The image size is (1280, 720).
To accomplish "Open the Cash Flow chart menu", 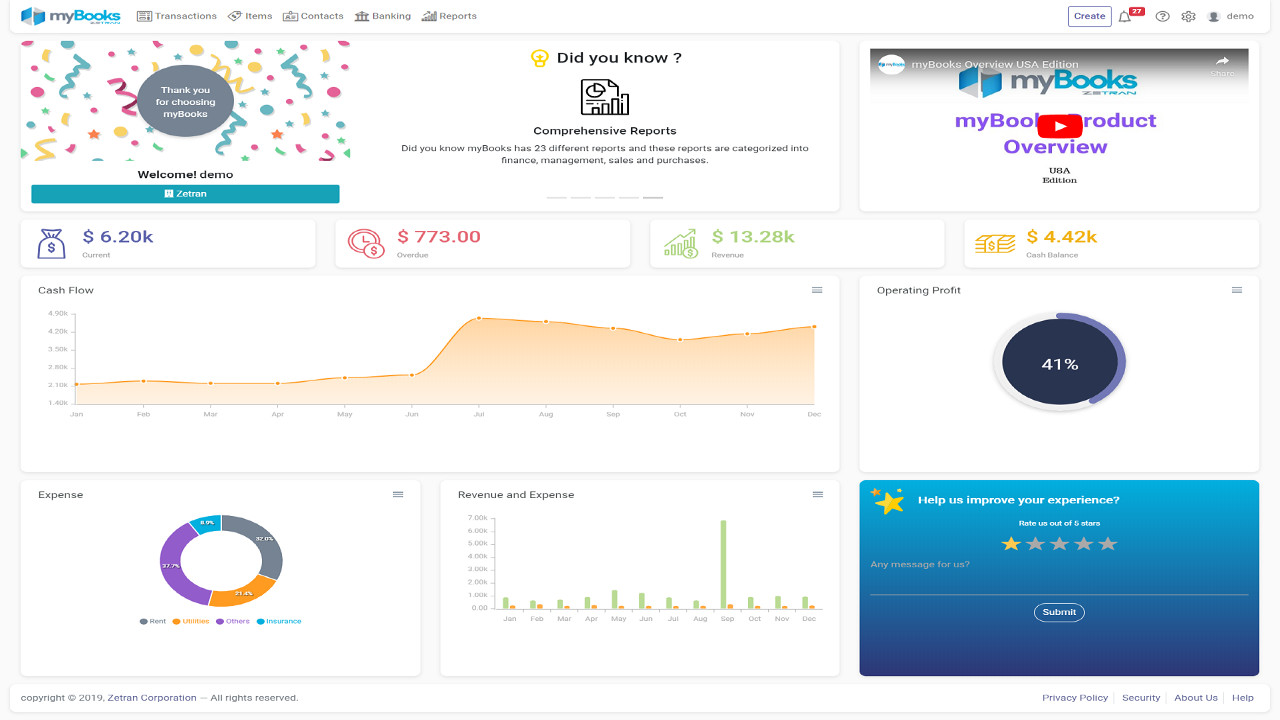I will (x=817, y=290).
